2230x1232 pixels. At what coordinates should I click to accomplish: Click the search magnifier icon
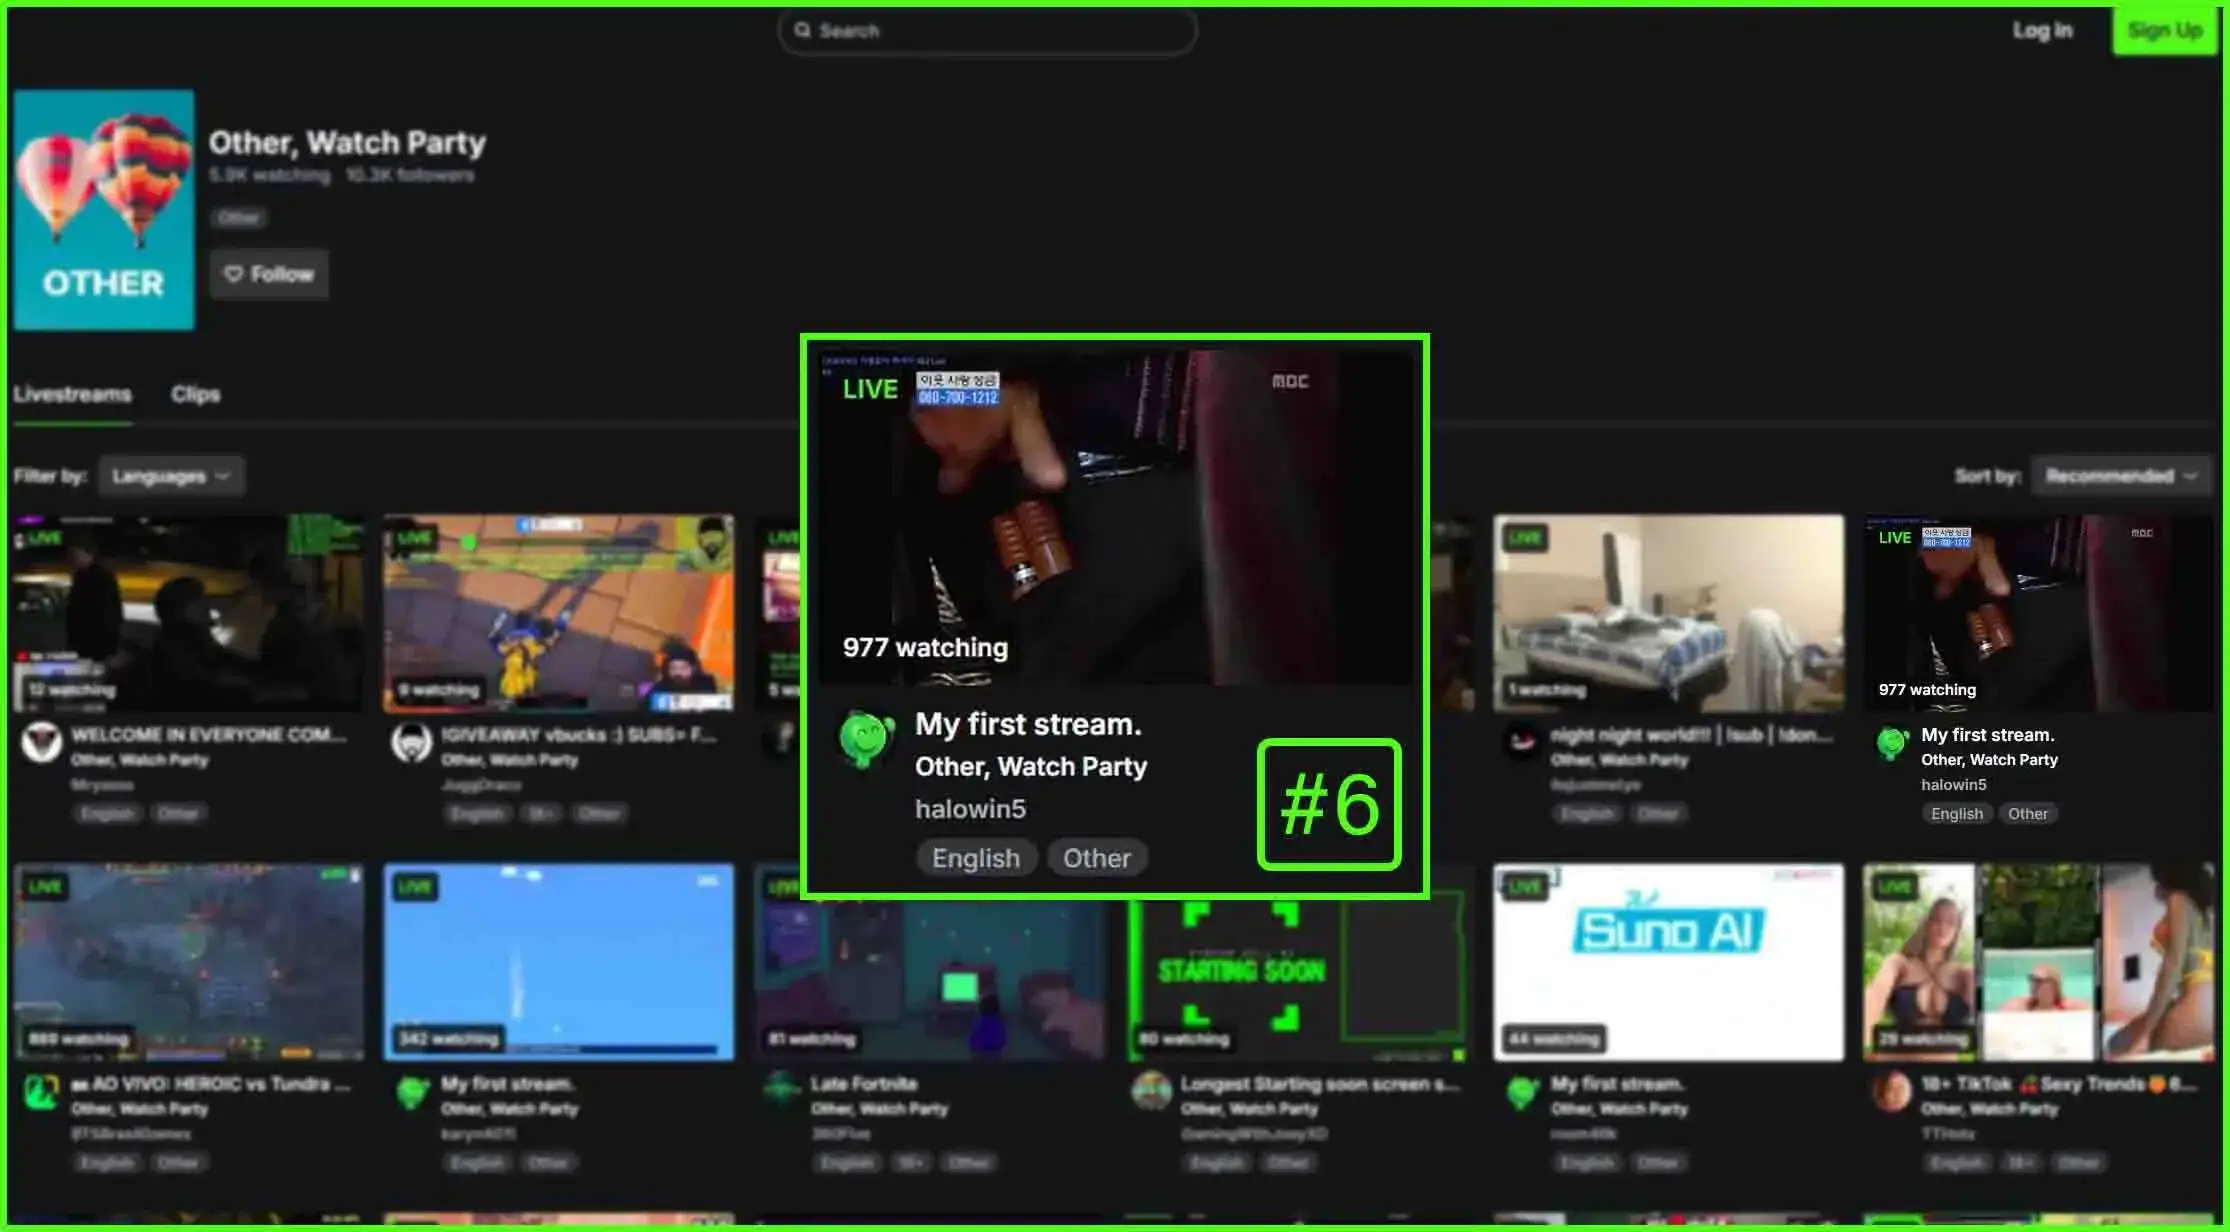click(x=802, y=30)
